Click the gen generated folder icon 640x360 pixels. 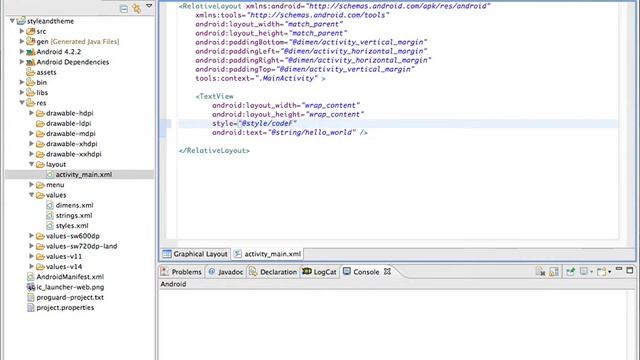[31, 41]
